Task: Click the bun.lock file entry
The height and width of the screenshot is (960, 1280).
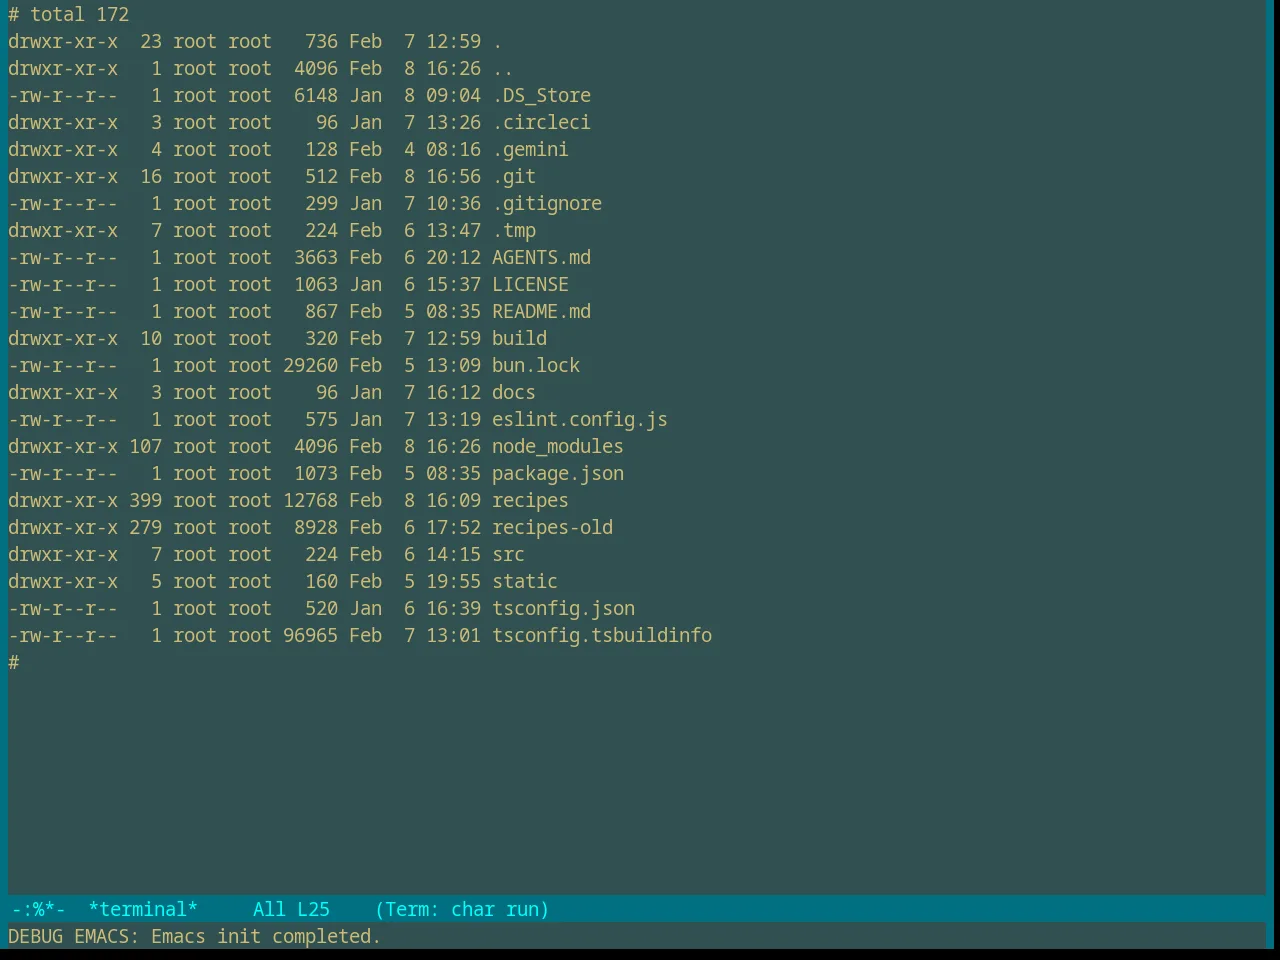Action: 536,365
